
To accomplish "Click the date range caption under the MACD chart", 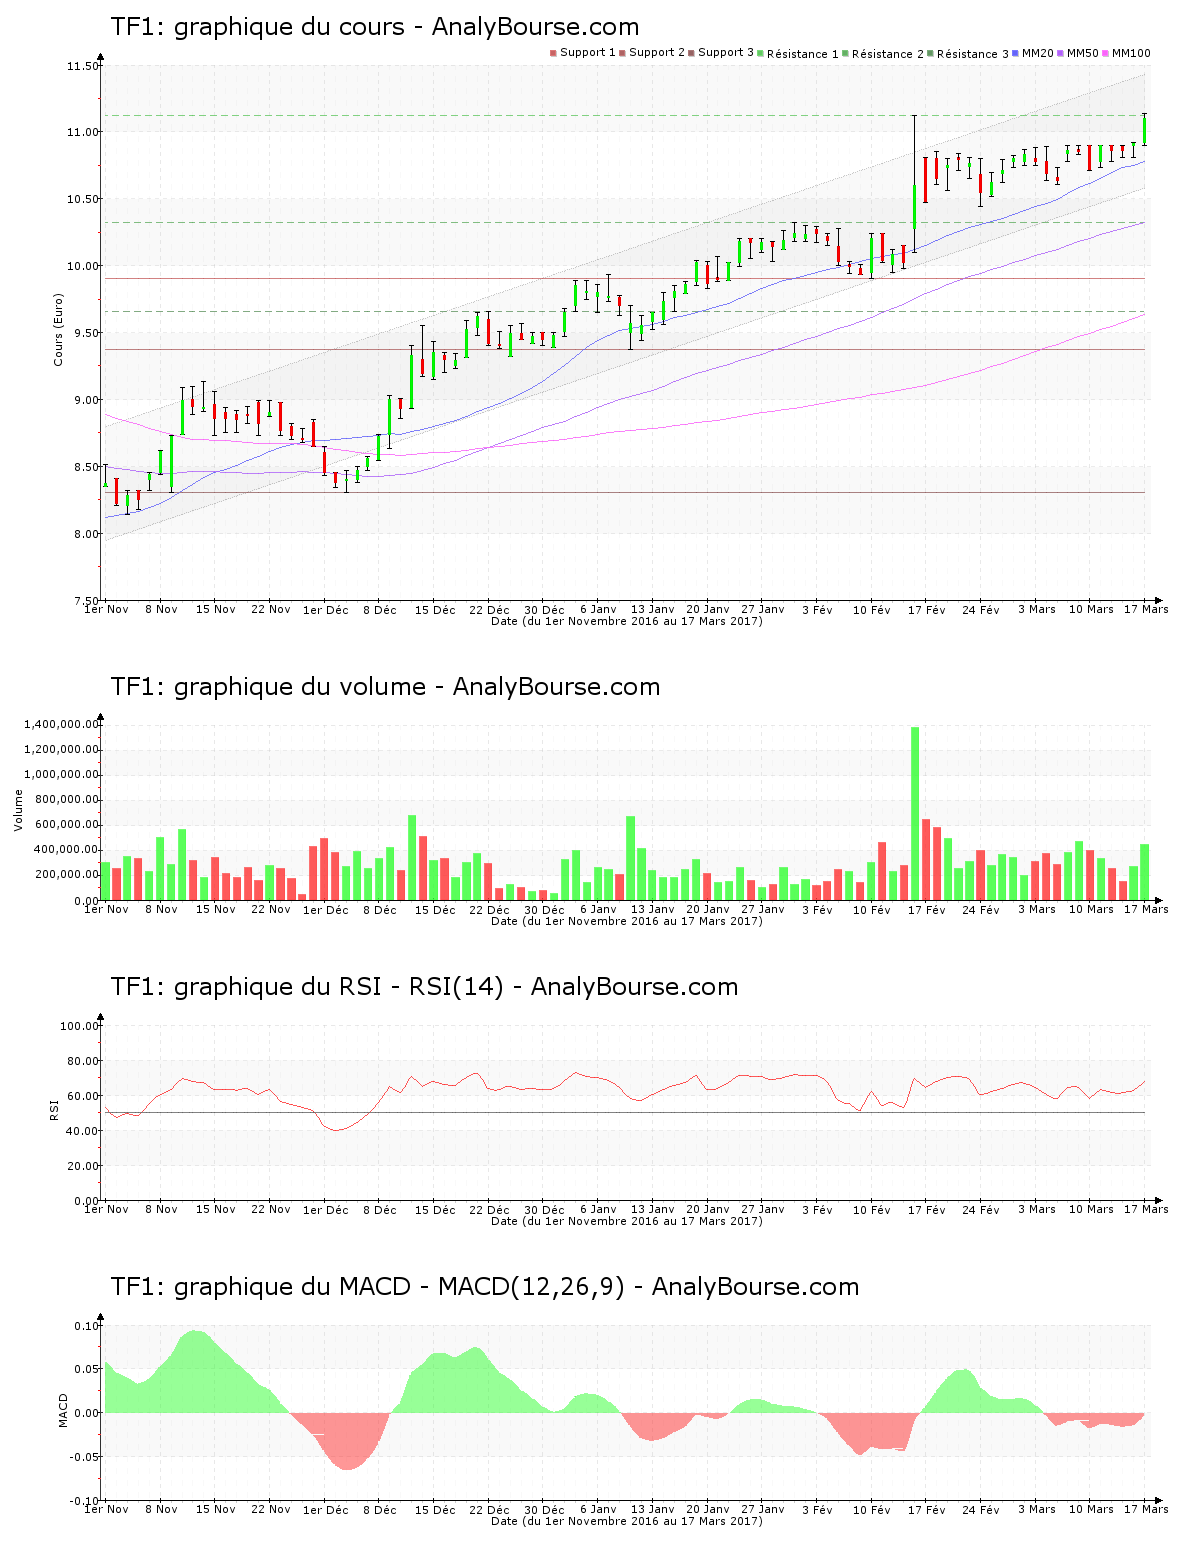I will click(627, 1521).
